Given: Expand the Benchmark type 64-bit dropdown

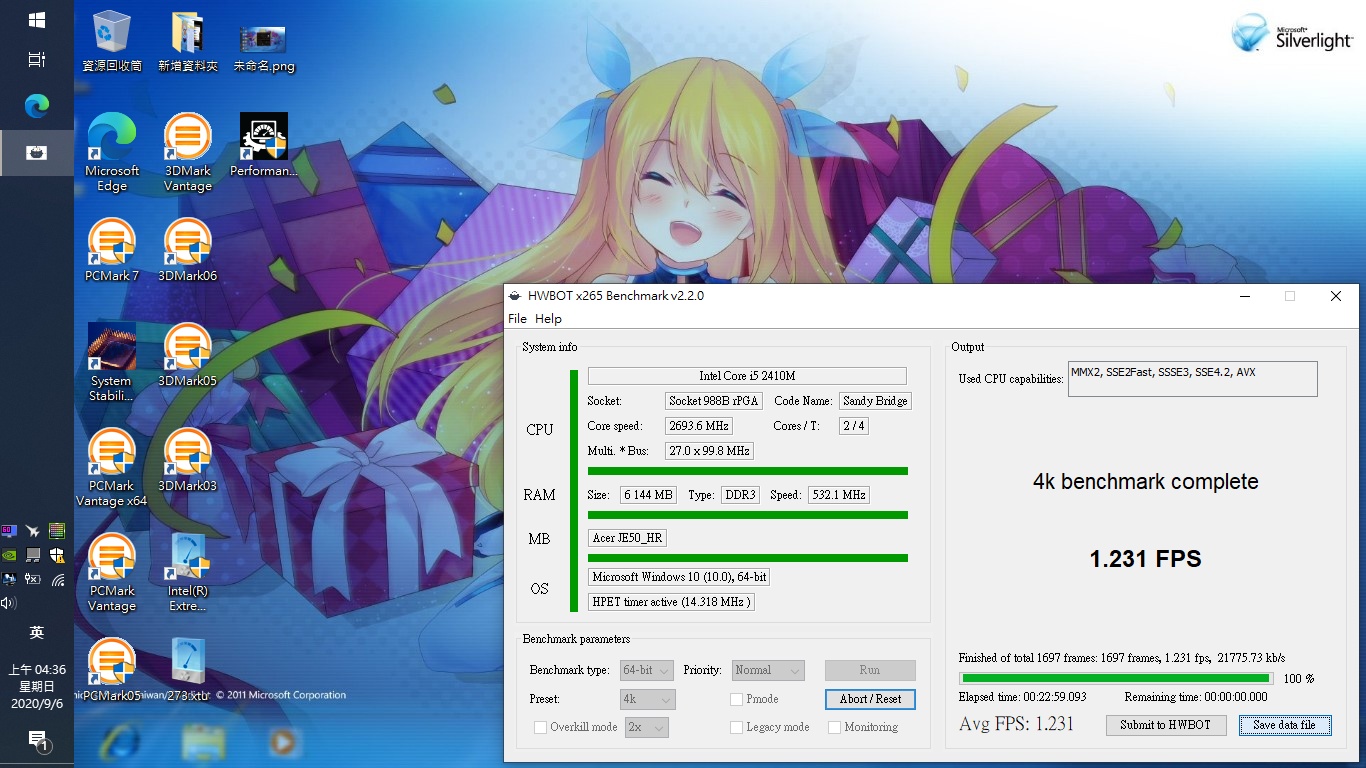Looking at the screenshot, I should point(647,670).
